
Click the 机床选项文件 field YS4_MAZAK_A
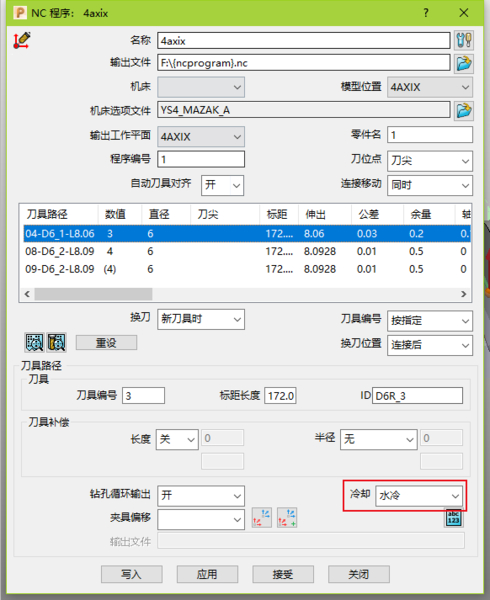click(304, 110)
